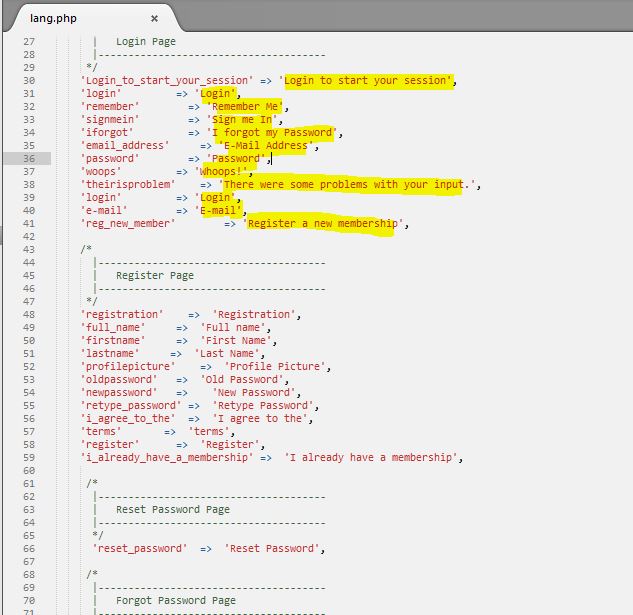Click the 'Reset Password Page' comment heading

[x=172, y=510]
